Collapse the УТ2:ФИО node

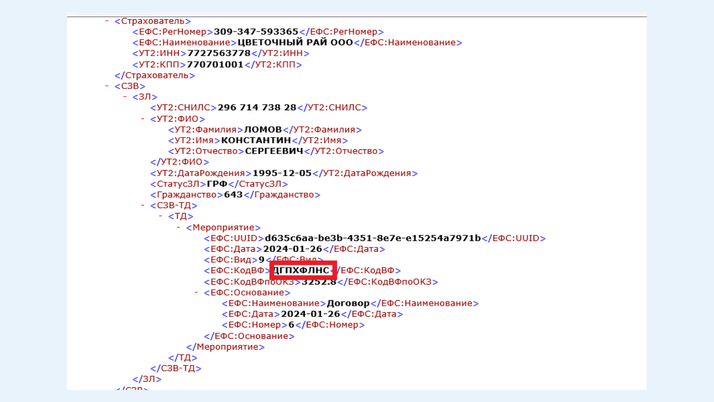point(143,118)
